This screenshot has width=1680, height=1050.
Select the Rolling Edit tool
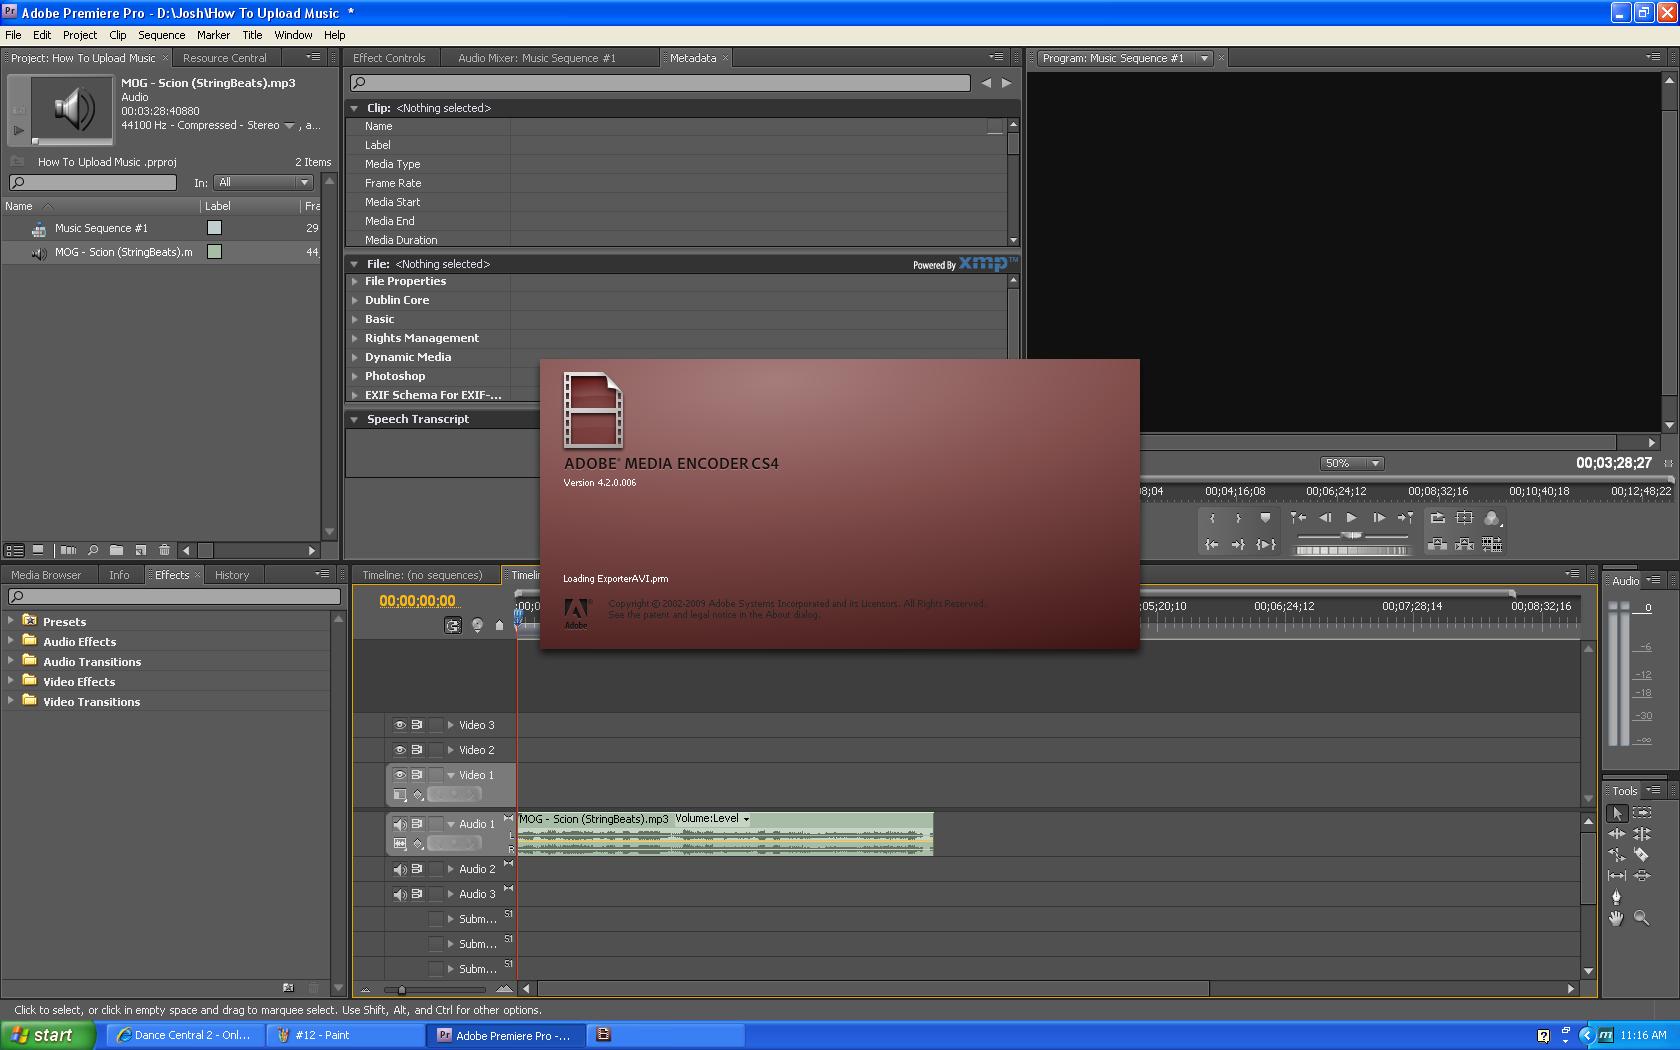point(1642,834)
